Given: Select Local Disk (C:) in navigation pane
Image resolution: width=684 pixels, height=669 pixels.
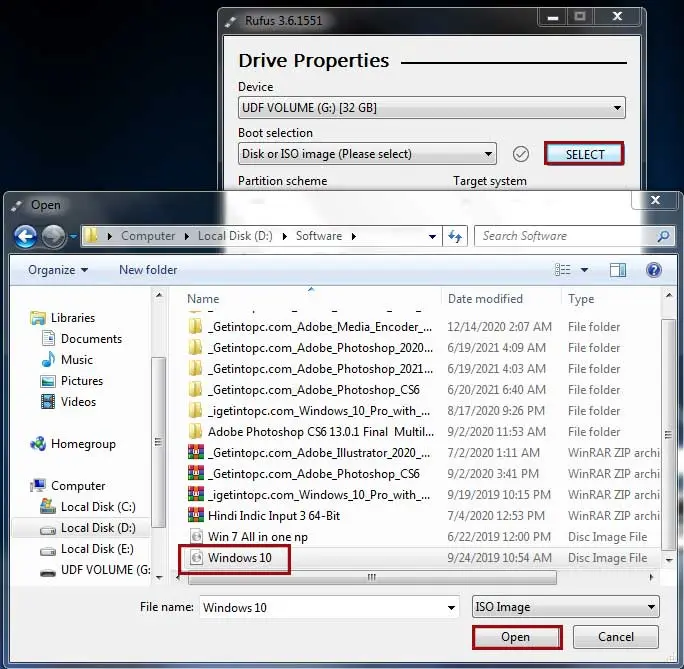Looking at the screenshot, I should (98, 507).
